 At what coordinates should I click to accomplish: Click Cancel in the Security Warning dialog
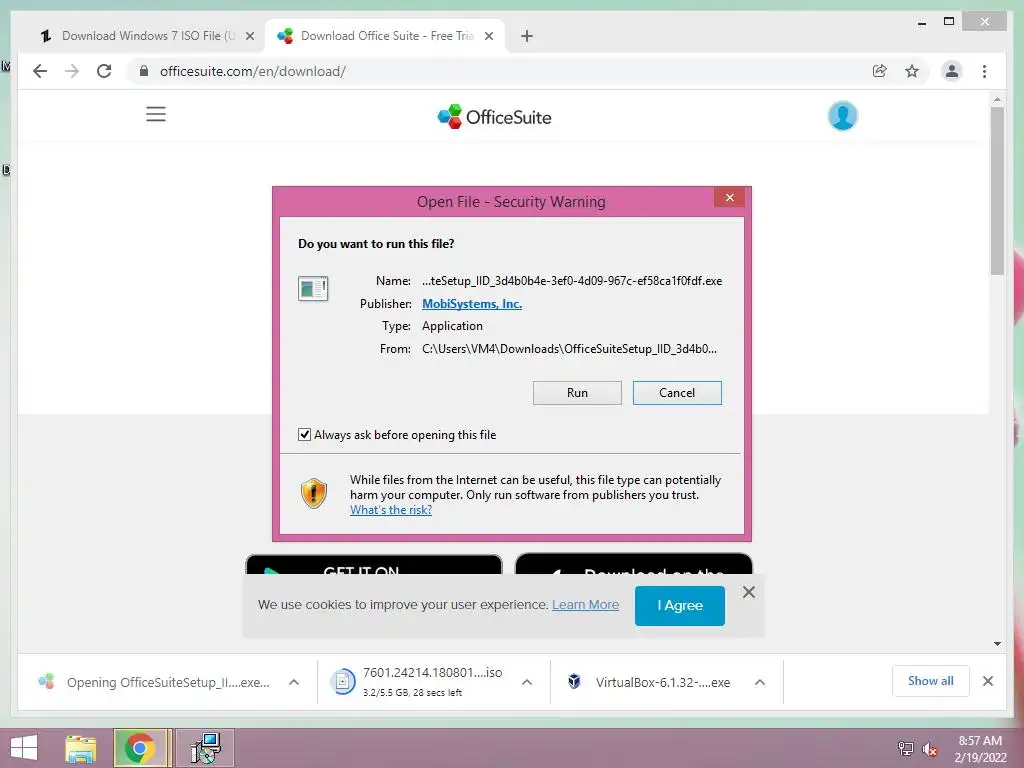coord(677,392)
